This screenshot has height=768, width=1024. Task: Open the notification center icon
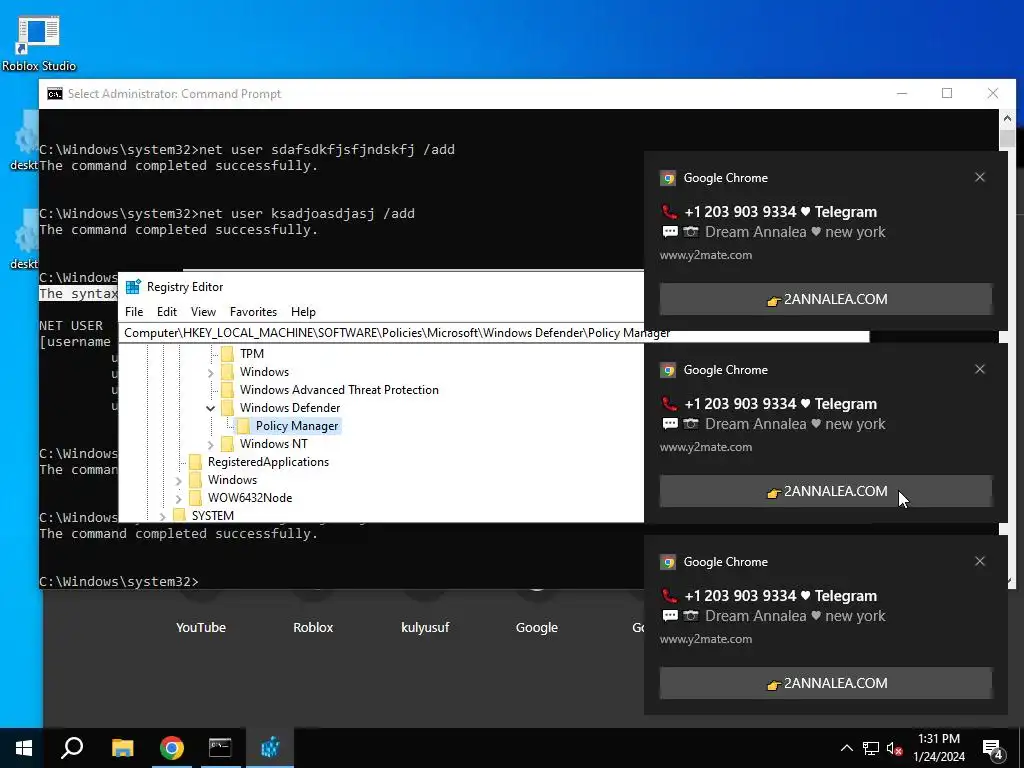(993, 748)
